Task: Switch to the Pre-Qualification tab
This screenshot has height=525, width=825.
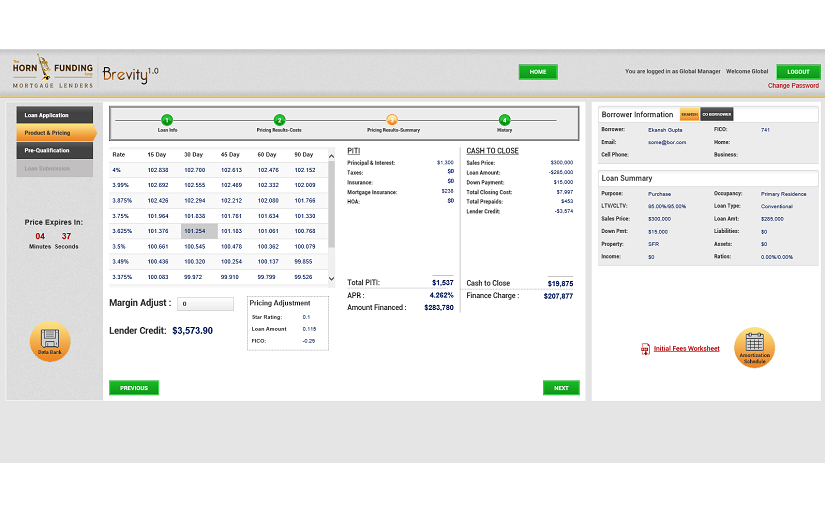Action: point(55,150)
